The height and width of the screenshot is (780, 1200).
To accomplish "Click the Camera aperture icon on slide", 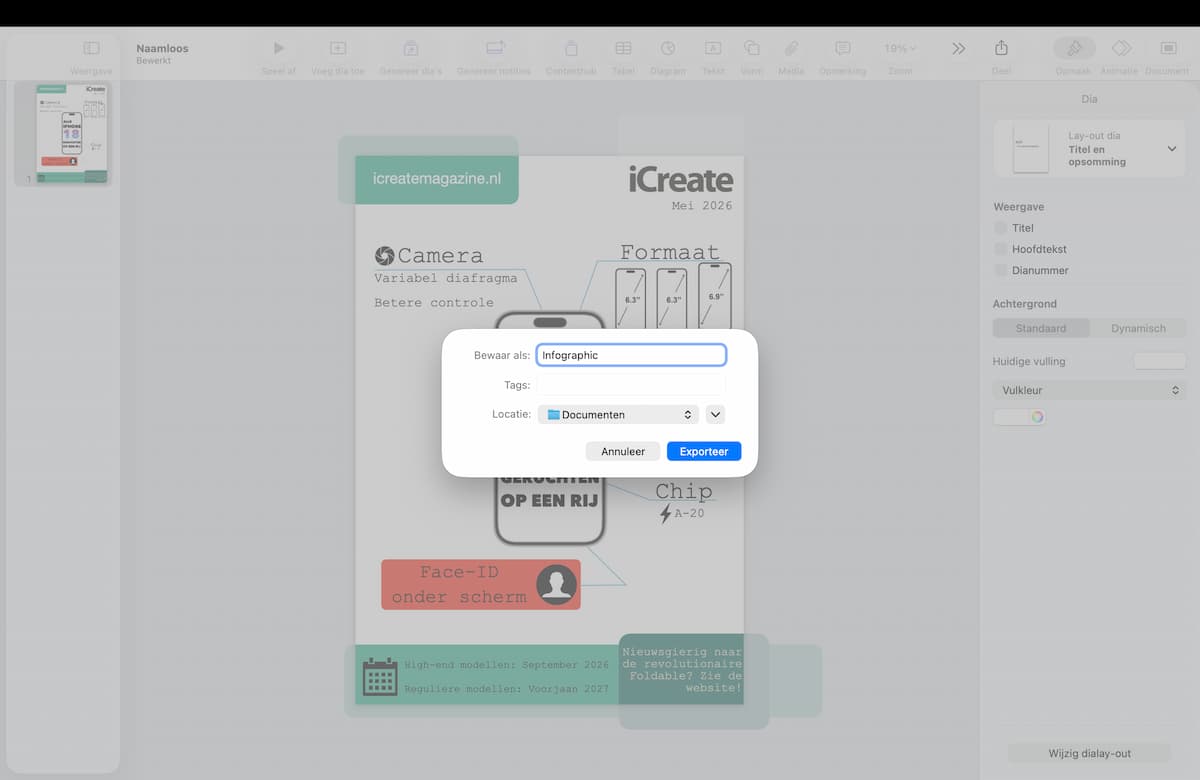I will pyautogui.click(x=384, y=256).
